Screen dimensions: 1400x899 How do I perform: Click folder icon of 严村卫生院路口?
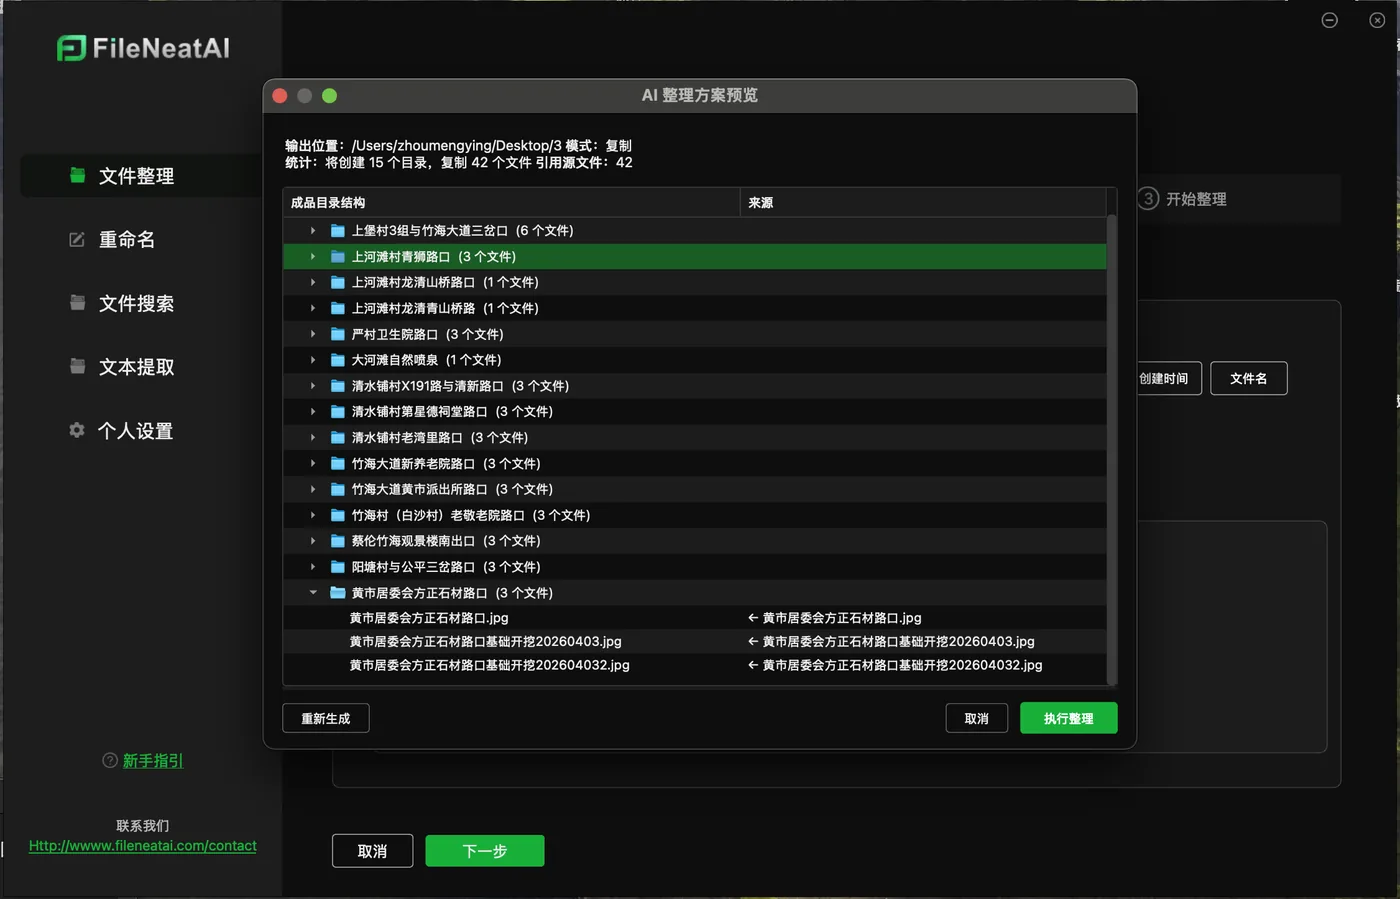(338, 334)
